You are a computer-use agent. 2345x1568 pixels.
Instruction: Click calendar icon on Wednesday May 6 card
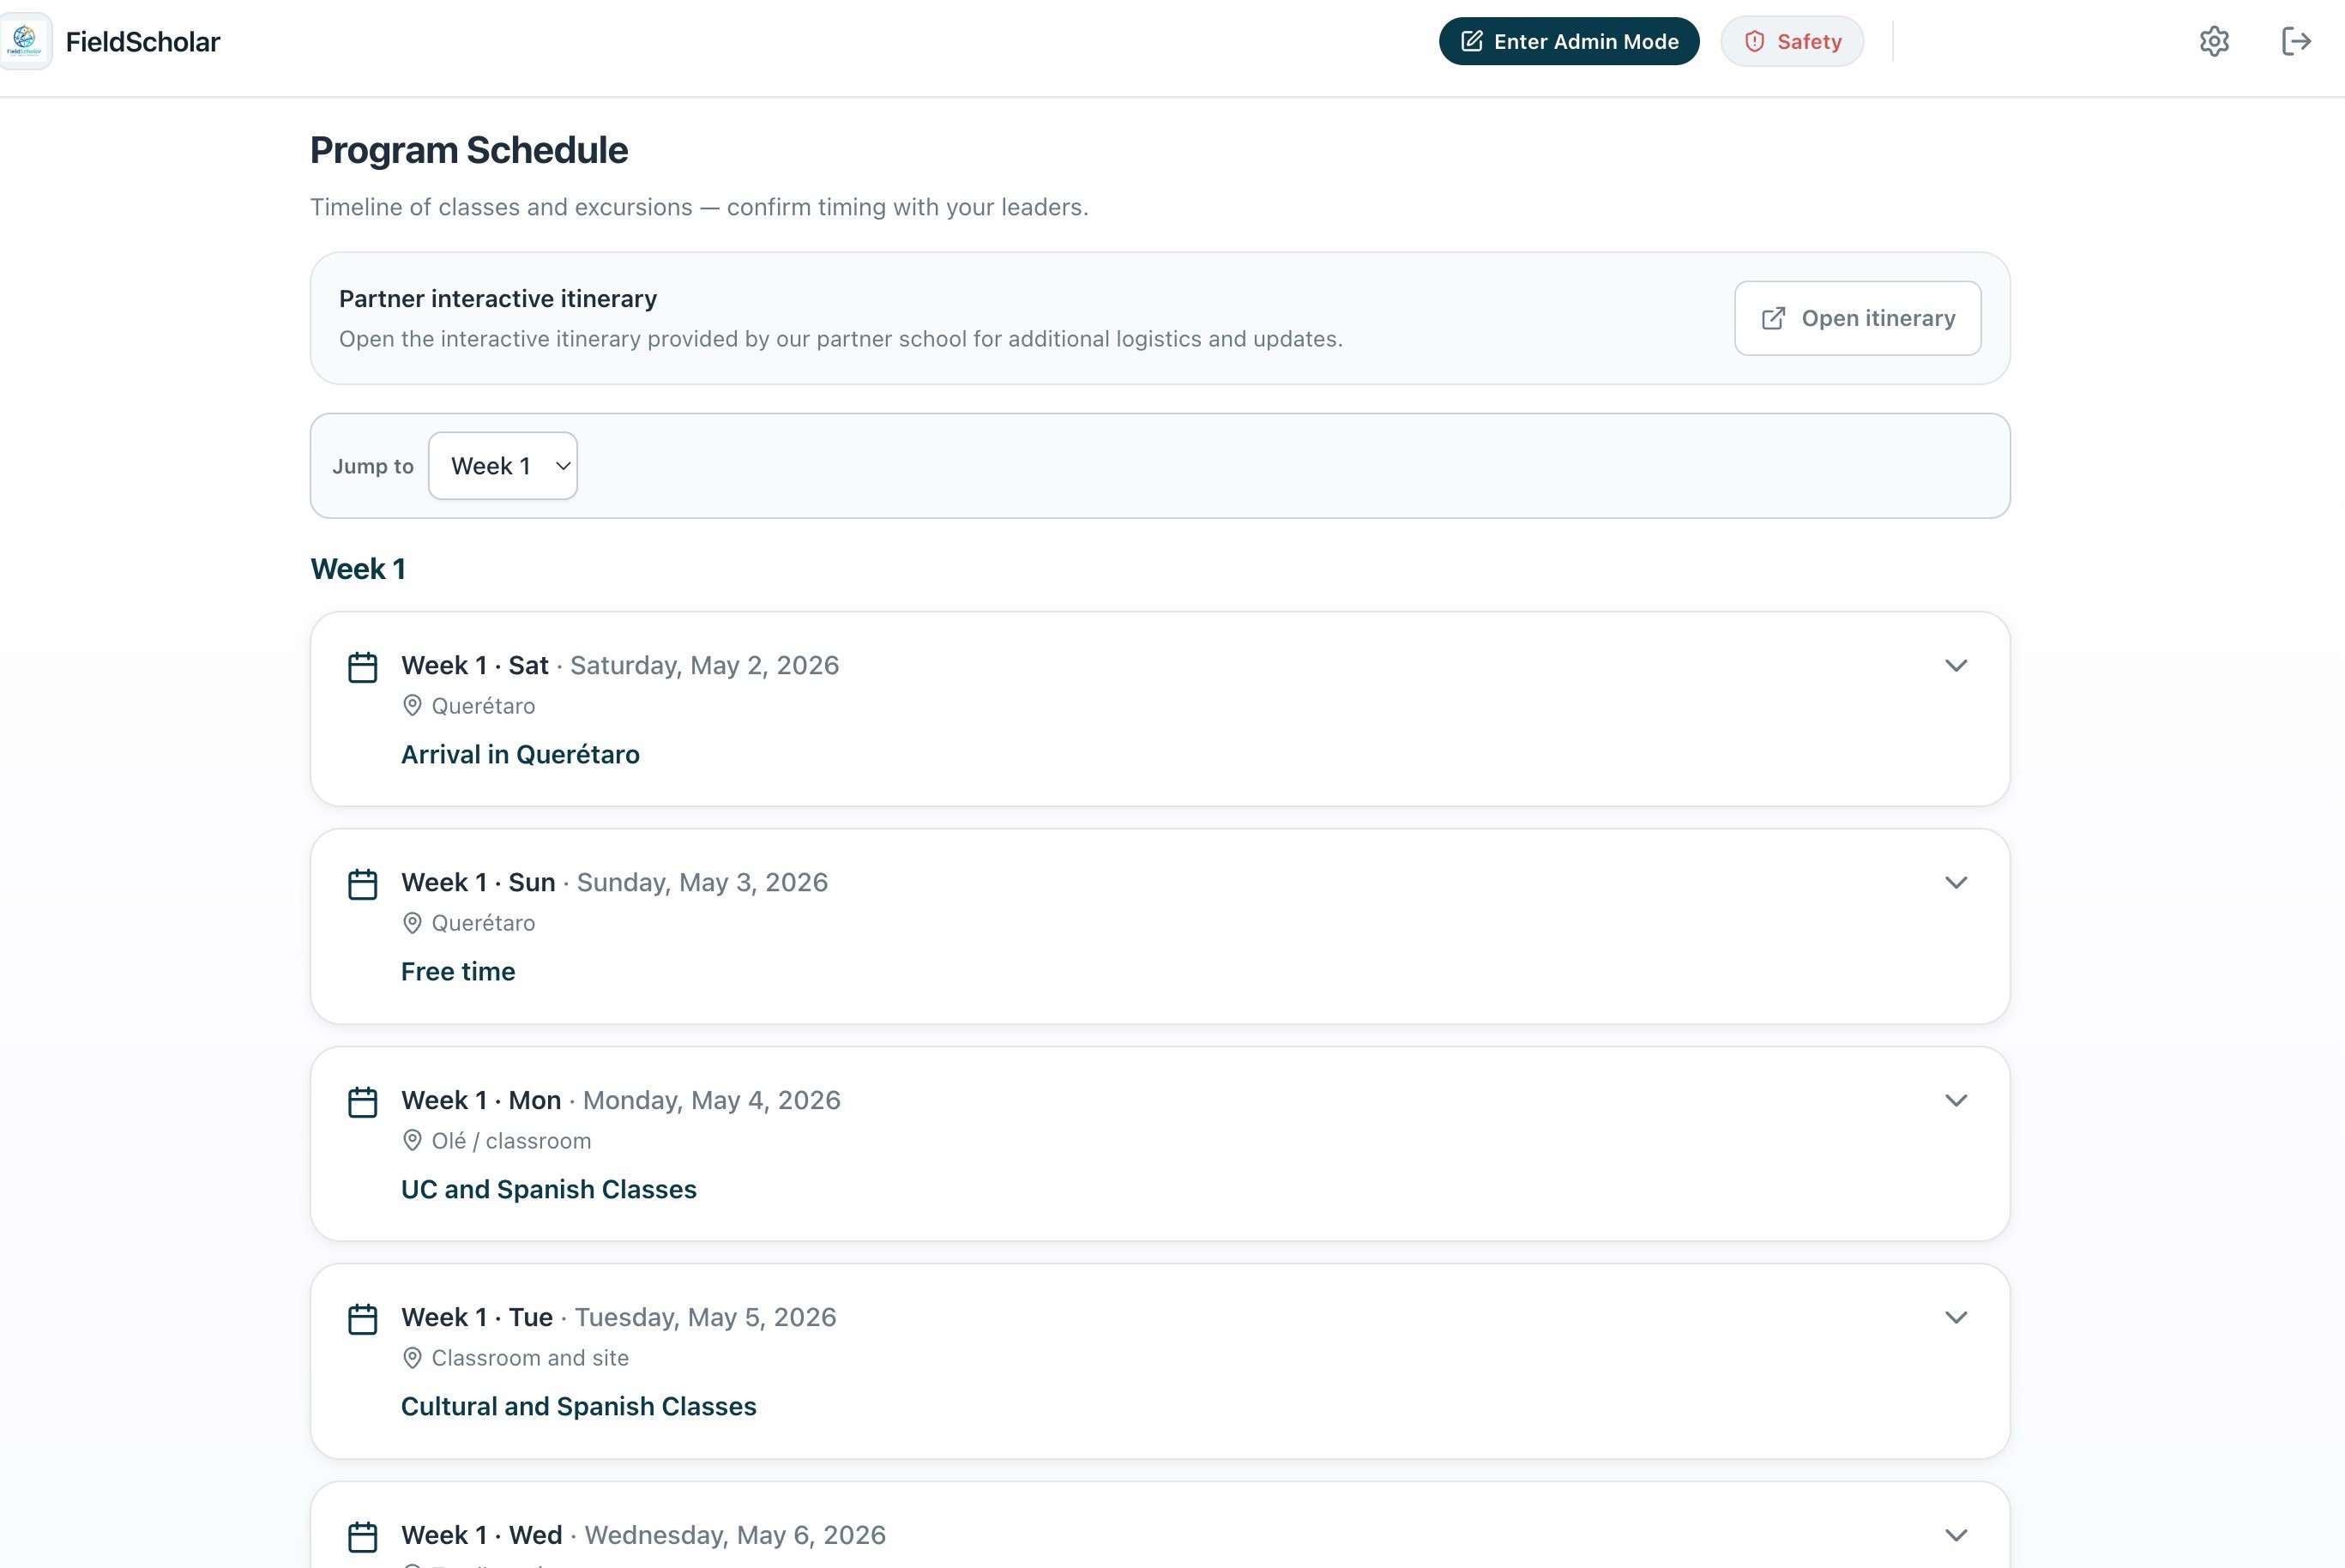point(362,1537)
